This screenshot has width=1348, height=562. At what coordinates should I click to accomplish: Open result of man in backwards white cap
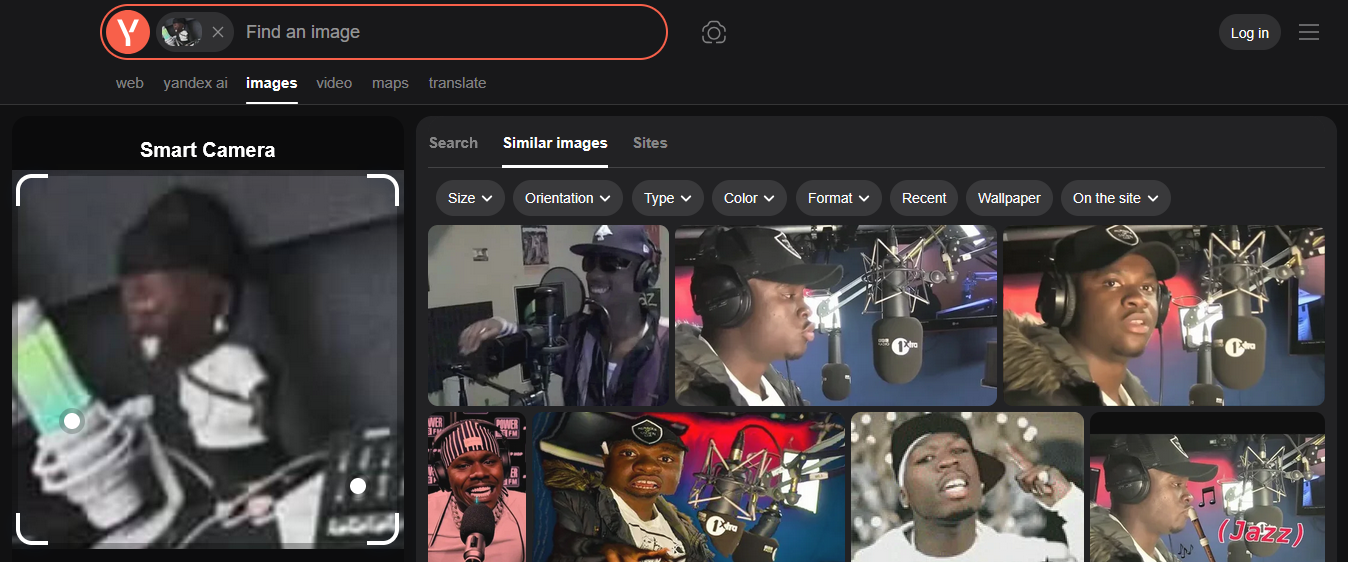pyautogui.click(x=967, y=487)
